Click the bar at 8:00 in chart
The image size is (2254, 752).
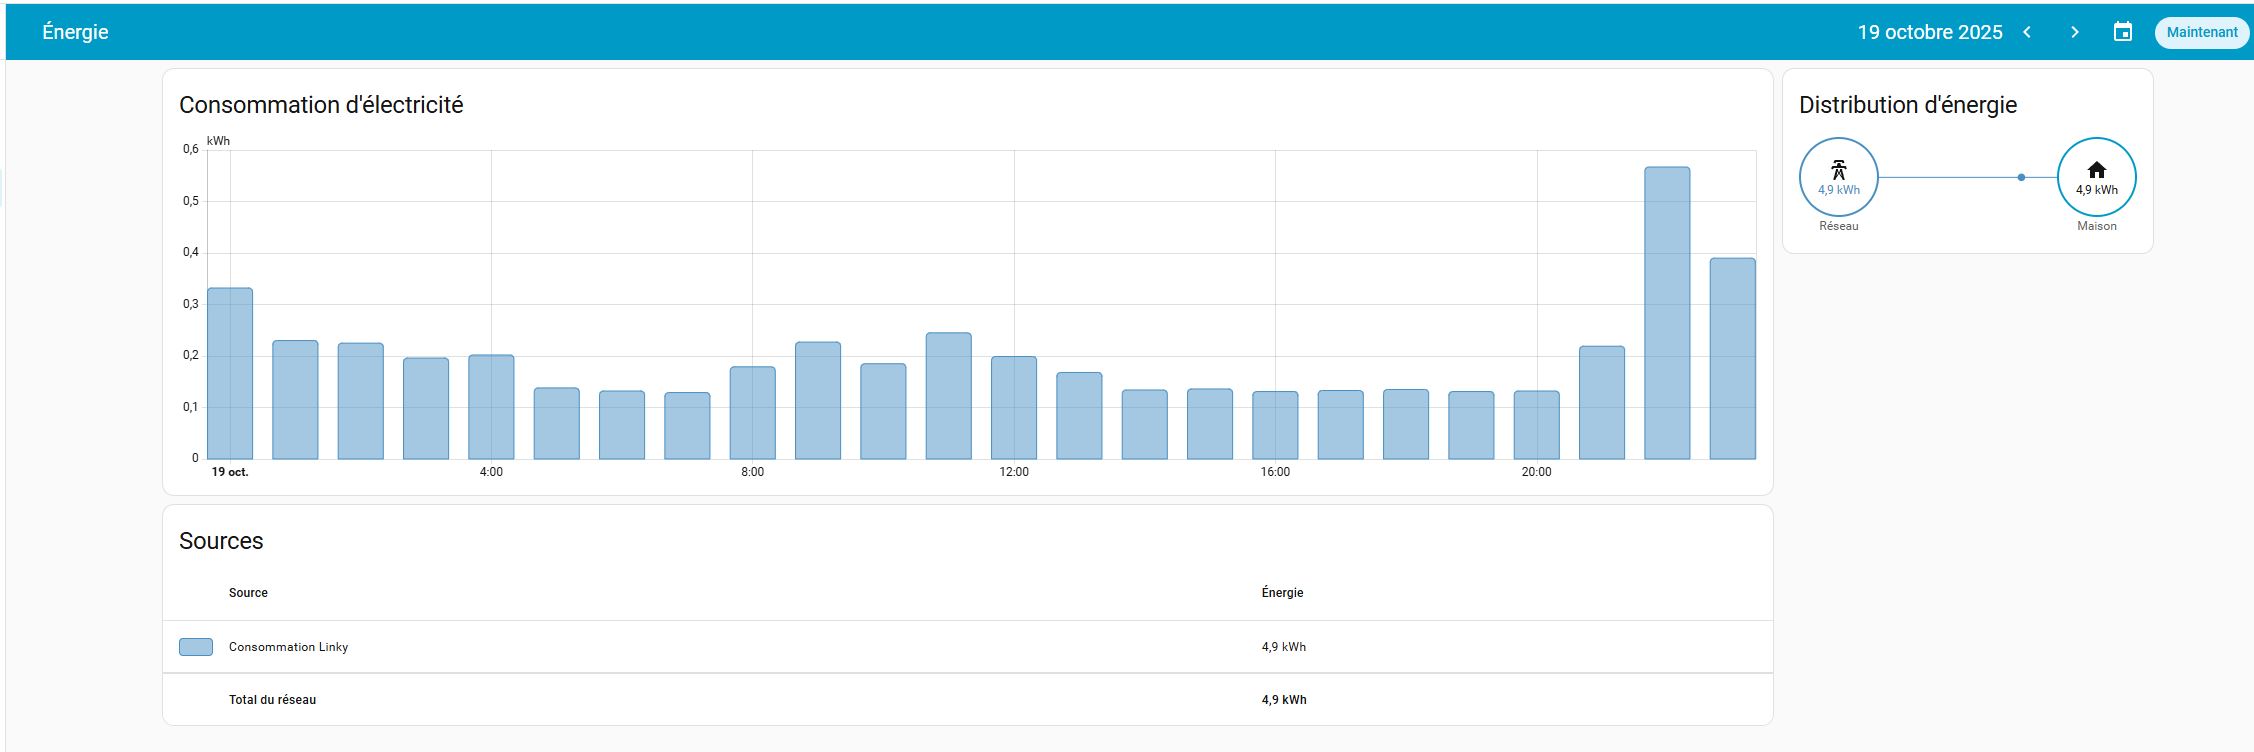pos(752,413)
